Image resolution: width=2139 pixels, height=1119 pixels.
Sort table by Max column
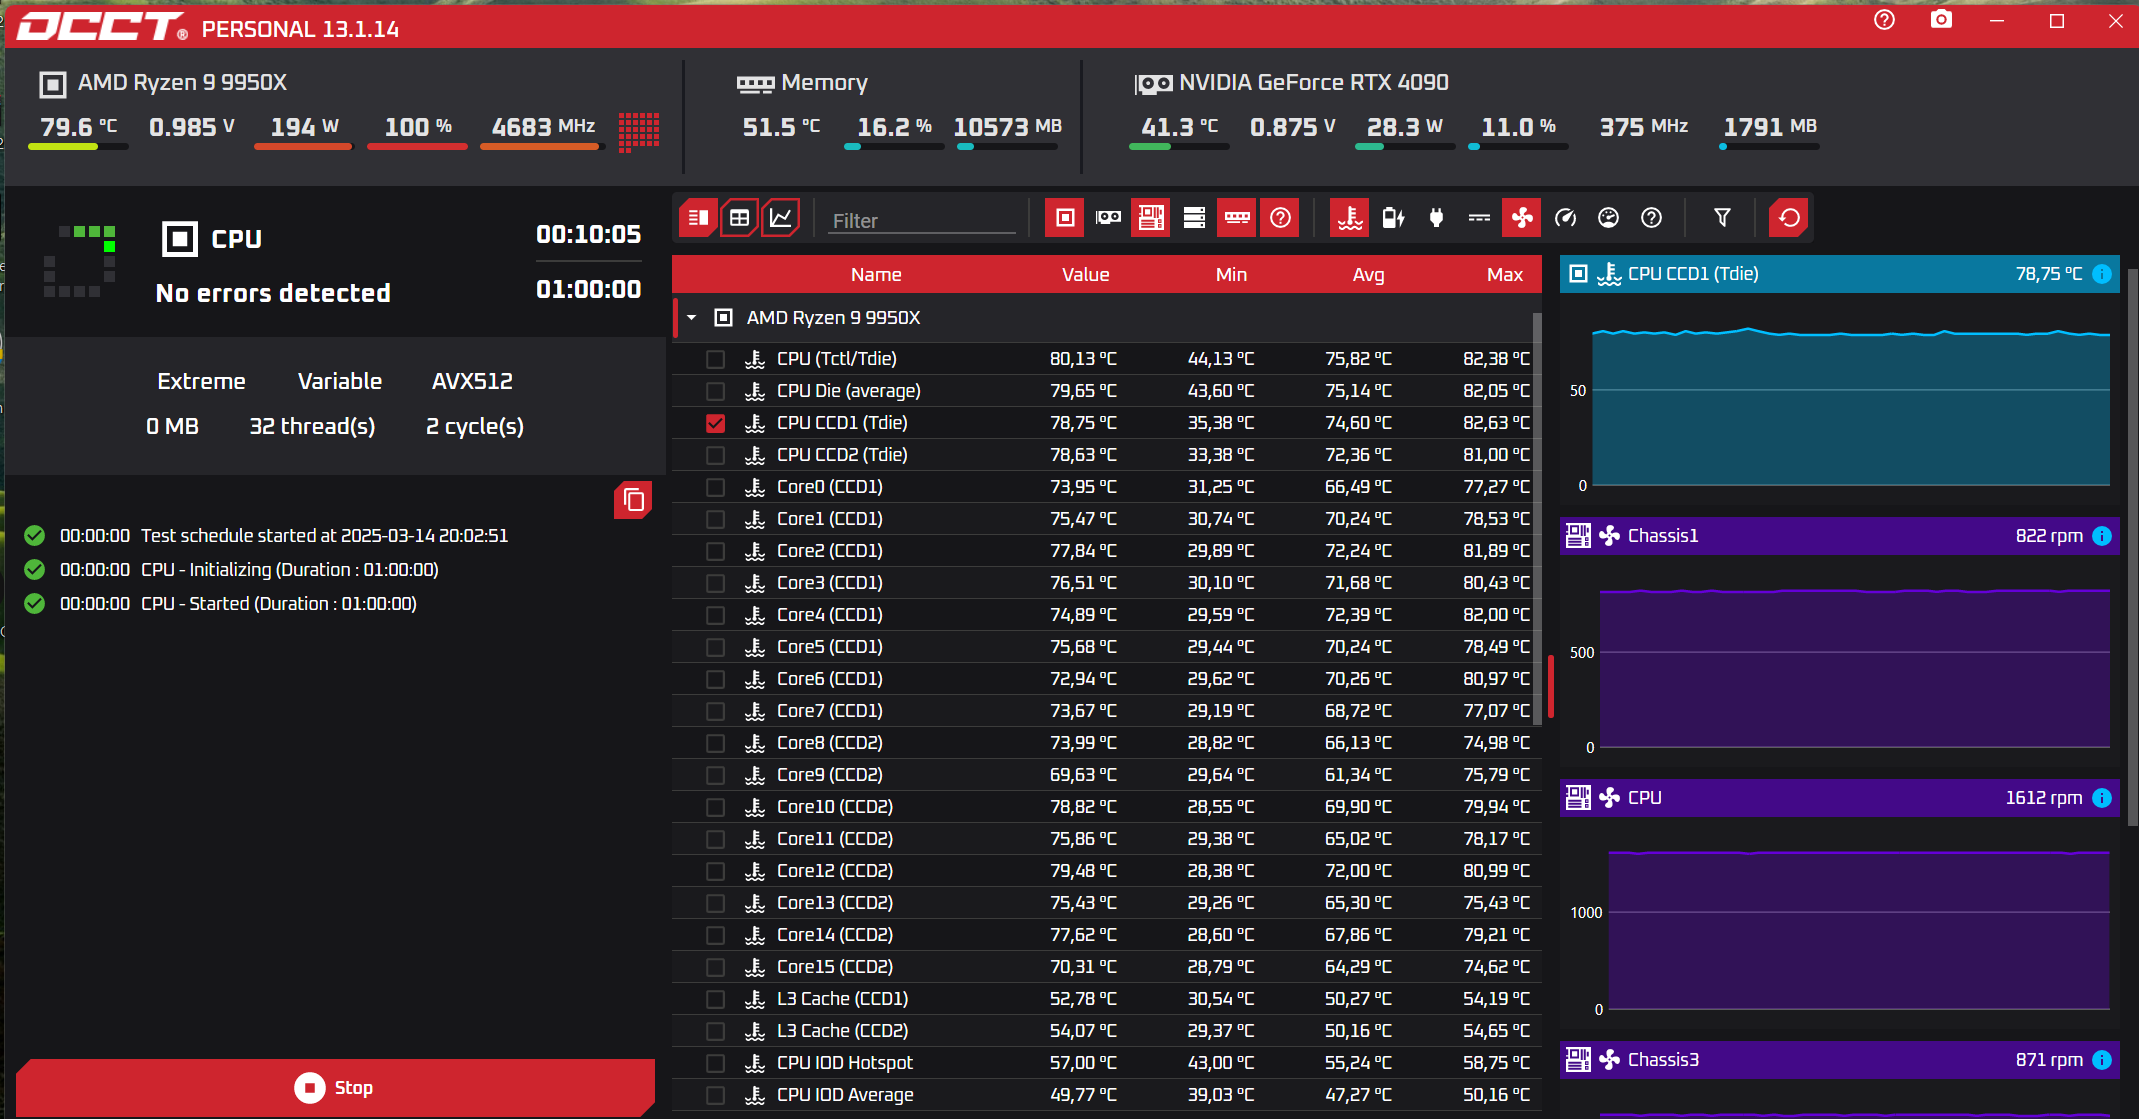coord(1504,274)
